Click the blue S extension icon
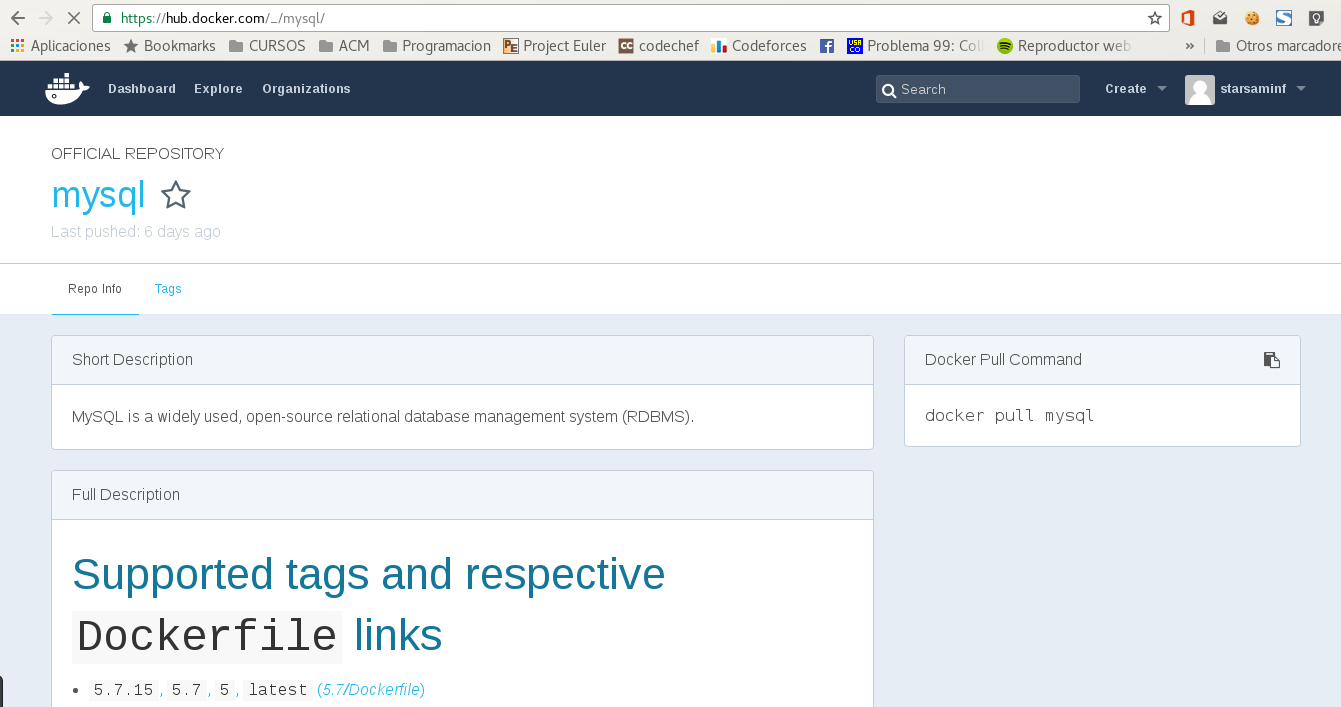The width and height of the screenshot is (1341, 707). pos(1284,18)
